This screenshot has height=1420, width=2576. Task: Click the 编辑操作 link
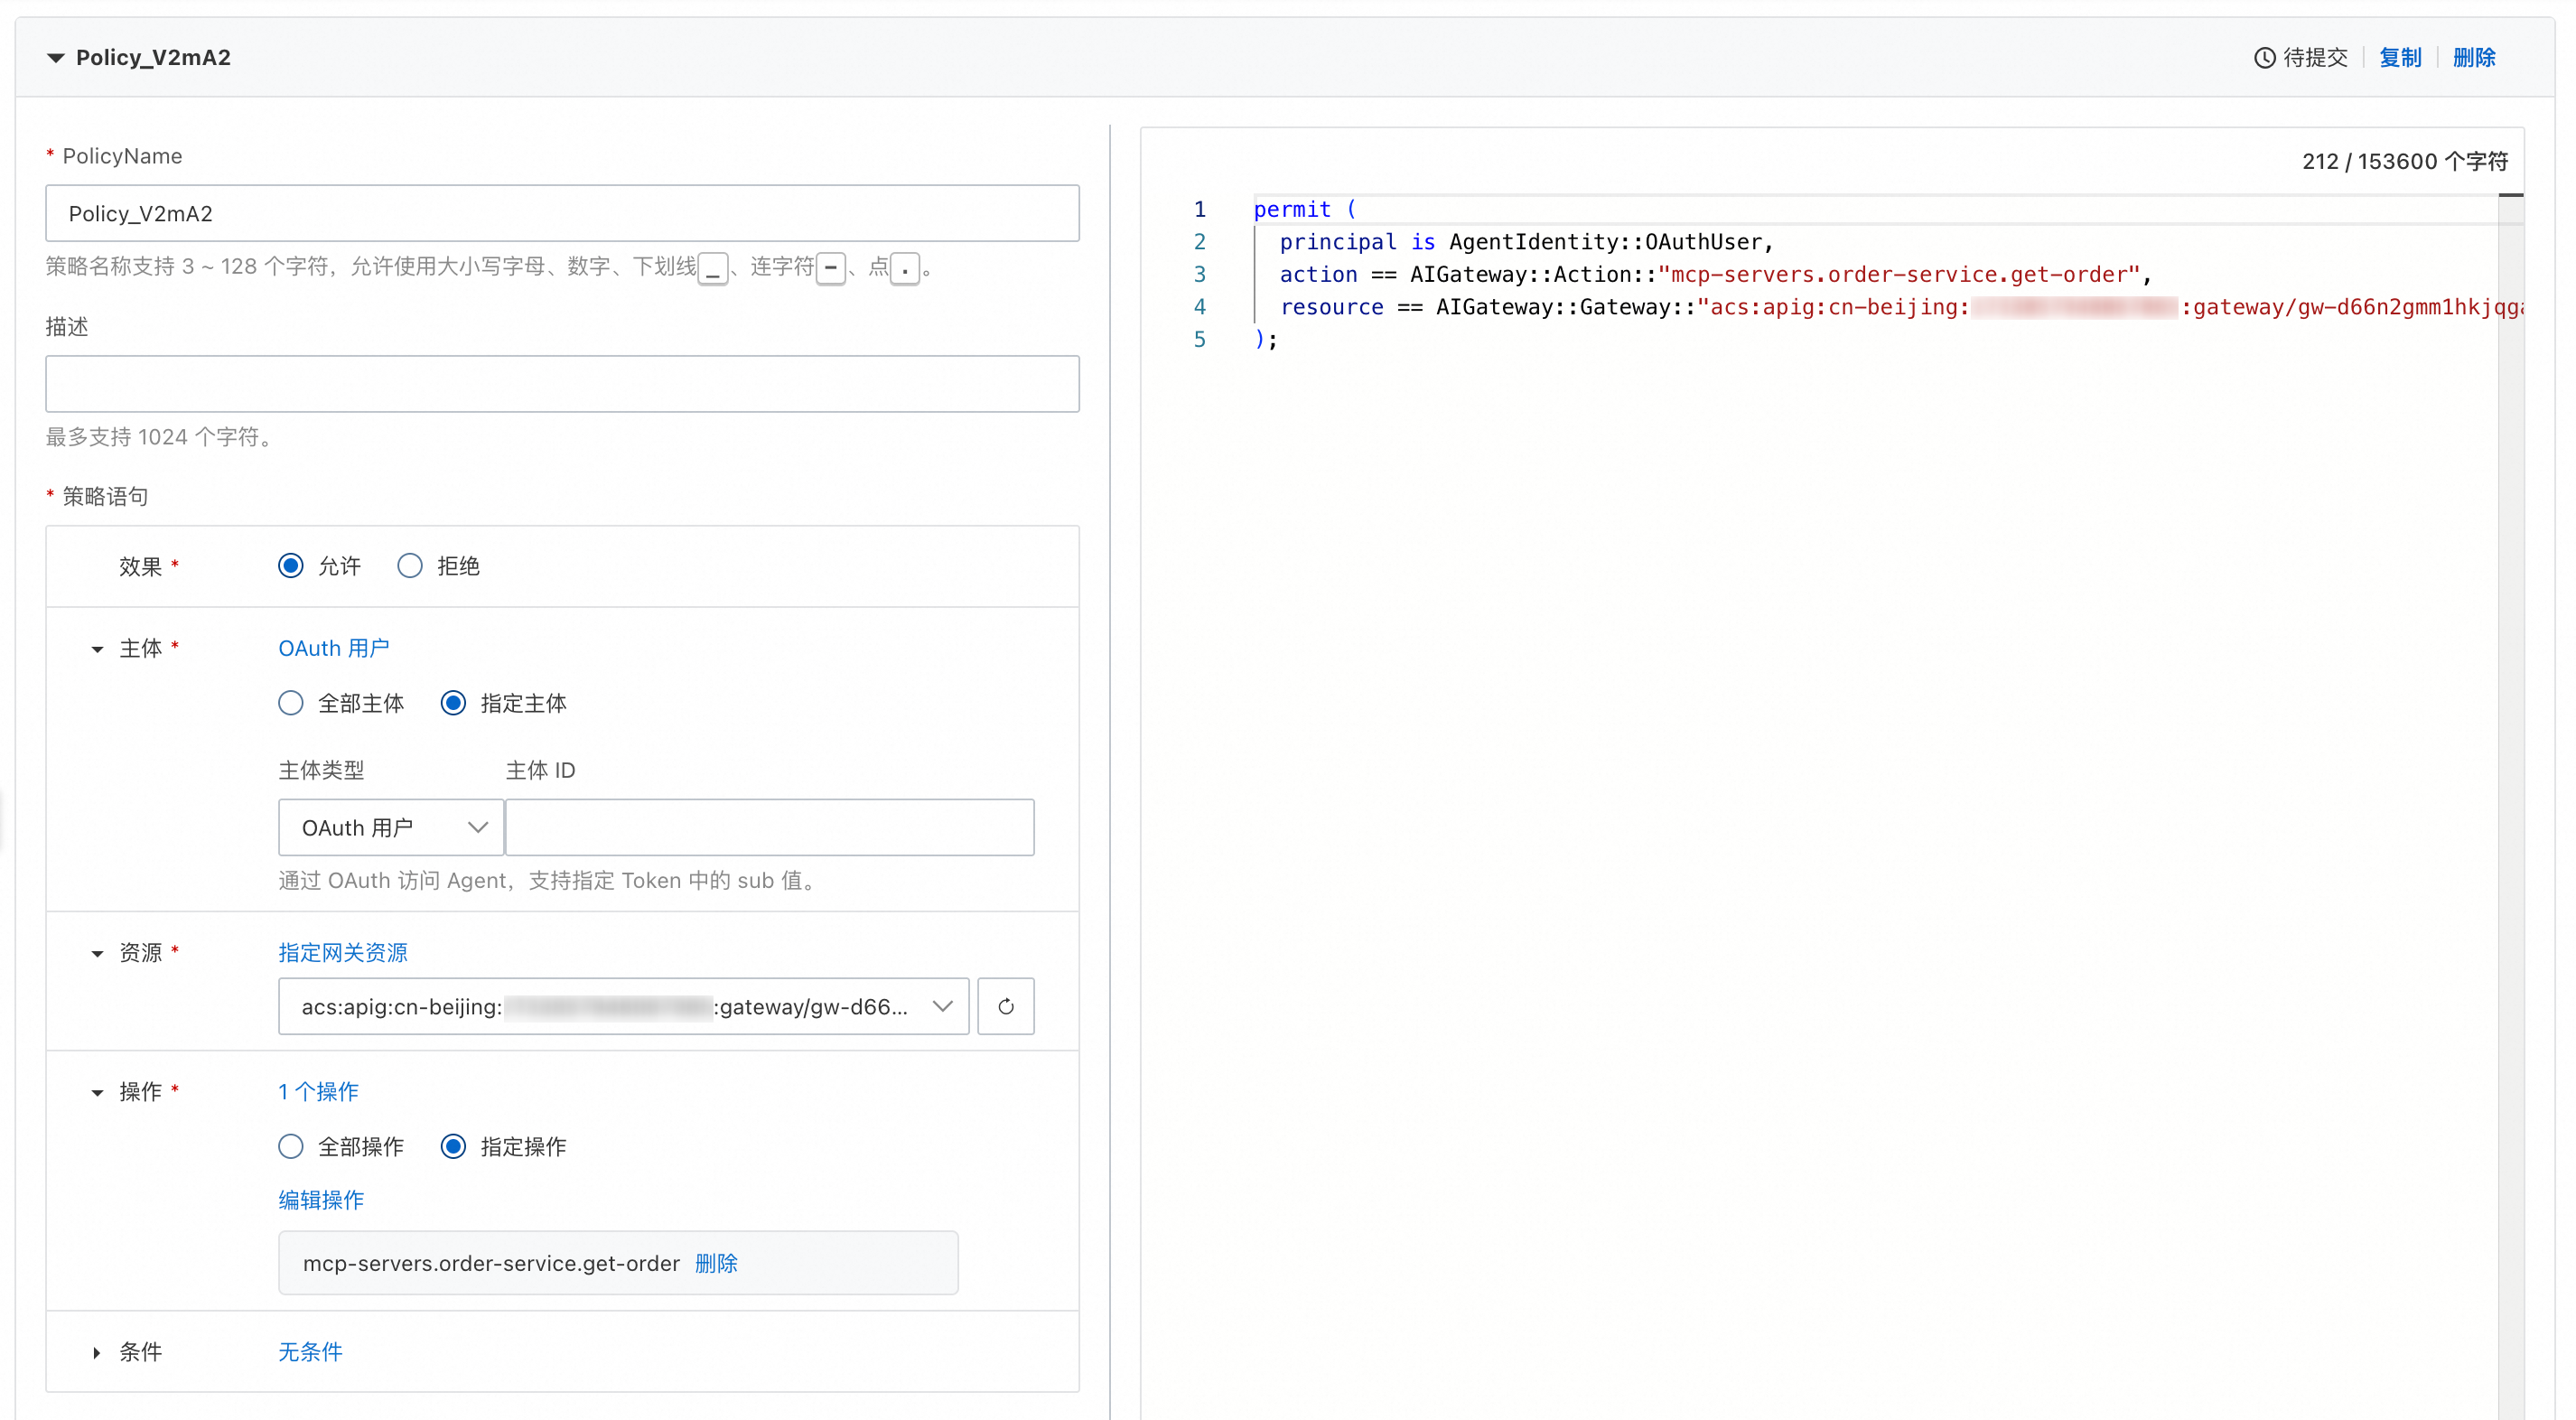pos(321,1199)
